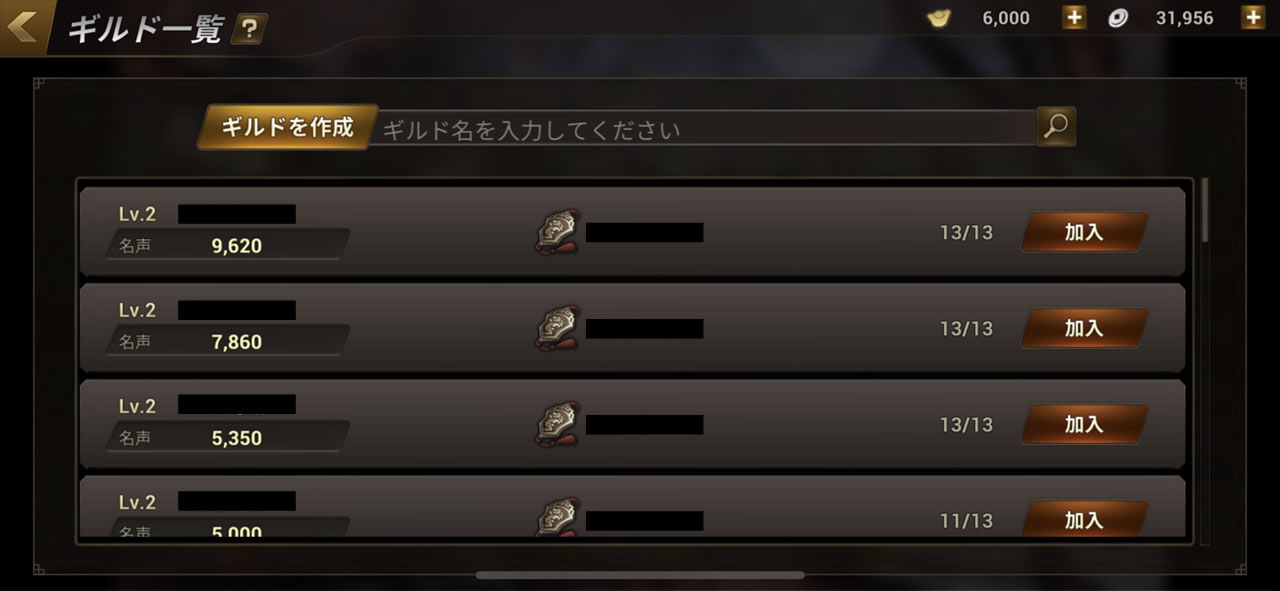Screen dimensions: 1280x591
Task: Join the guild with 7,860 fame
Action: pos(1084,328)
